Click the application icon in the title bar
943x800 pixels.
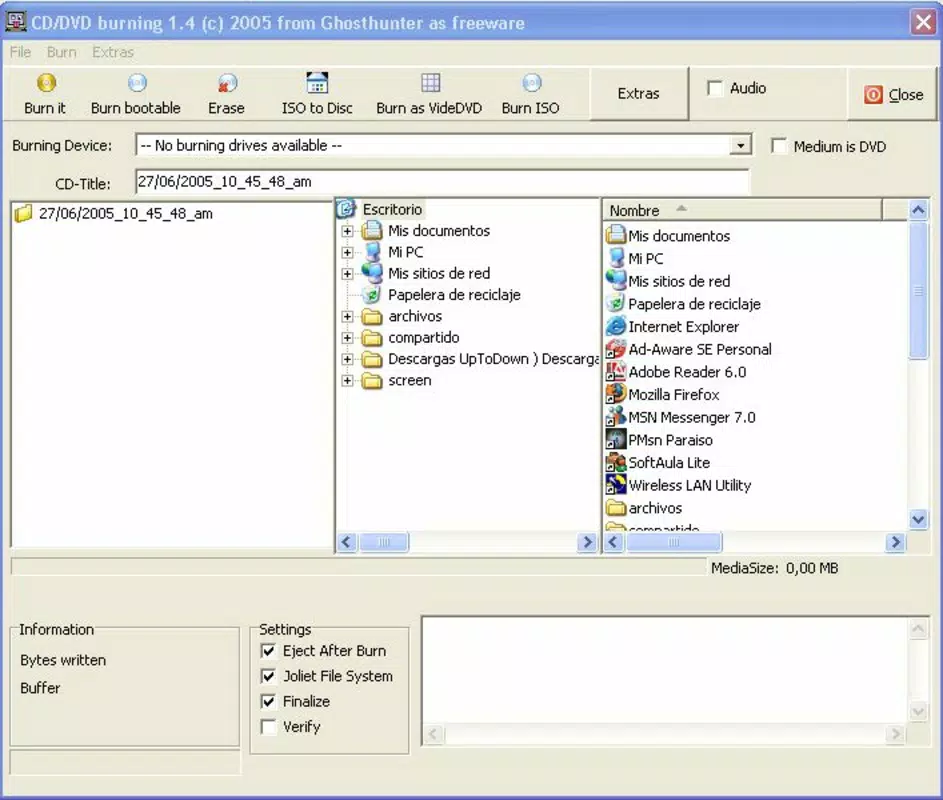coord(16,22)
